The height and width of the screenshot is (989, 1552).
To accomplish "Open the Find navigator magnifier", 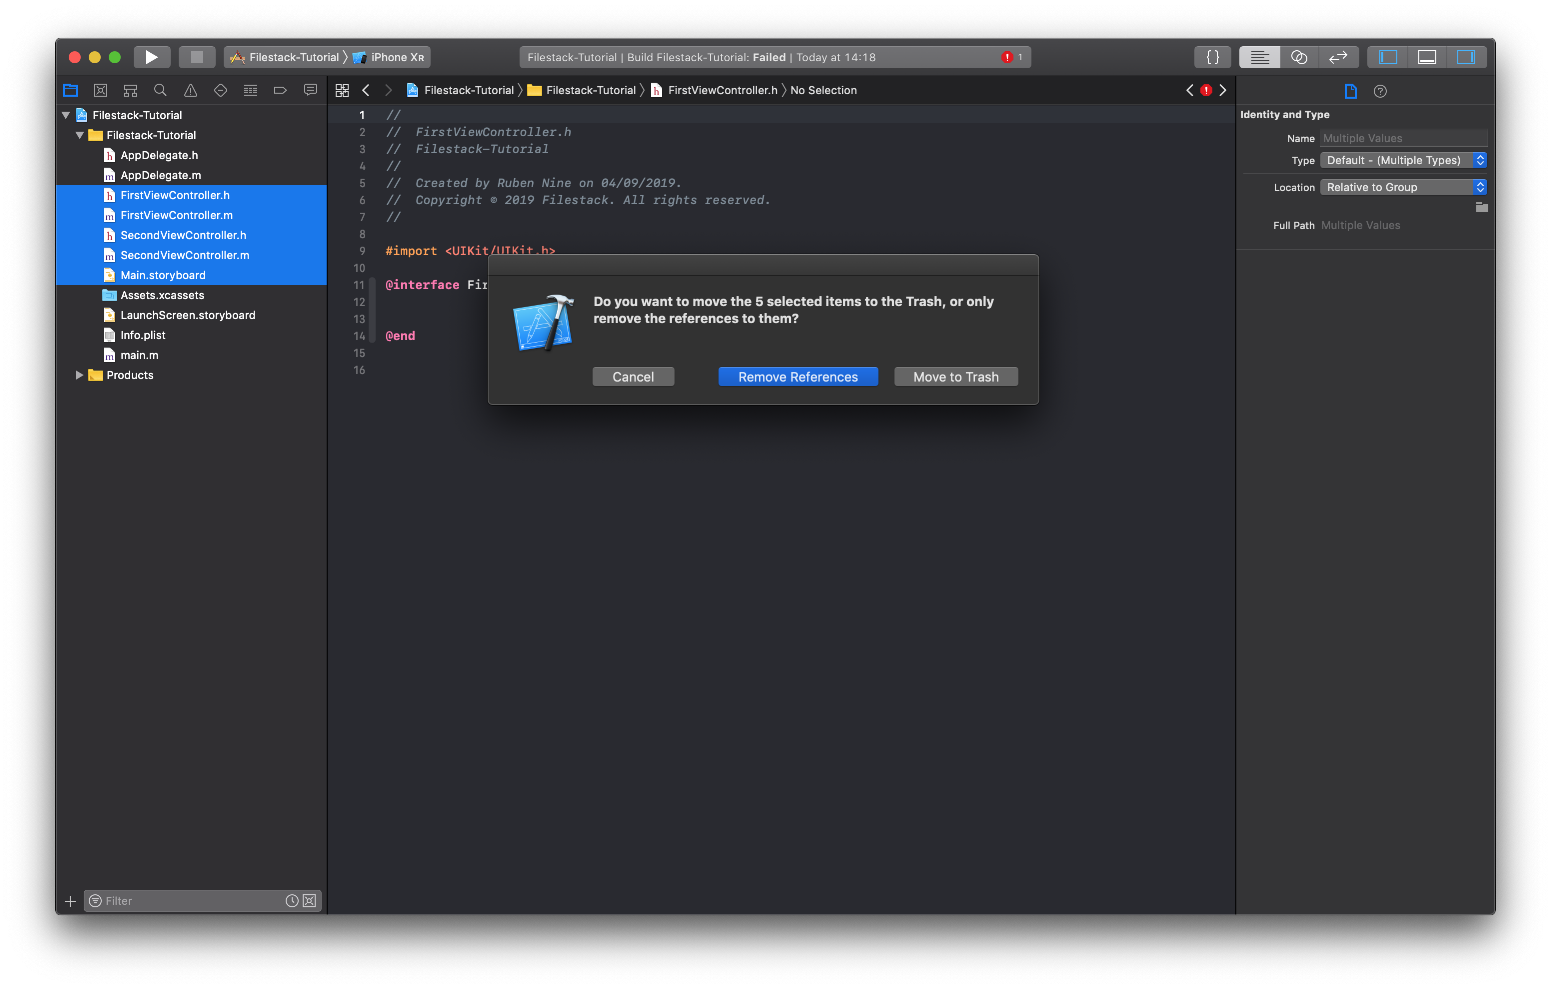I will 160,90.
